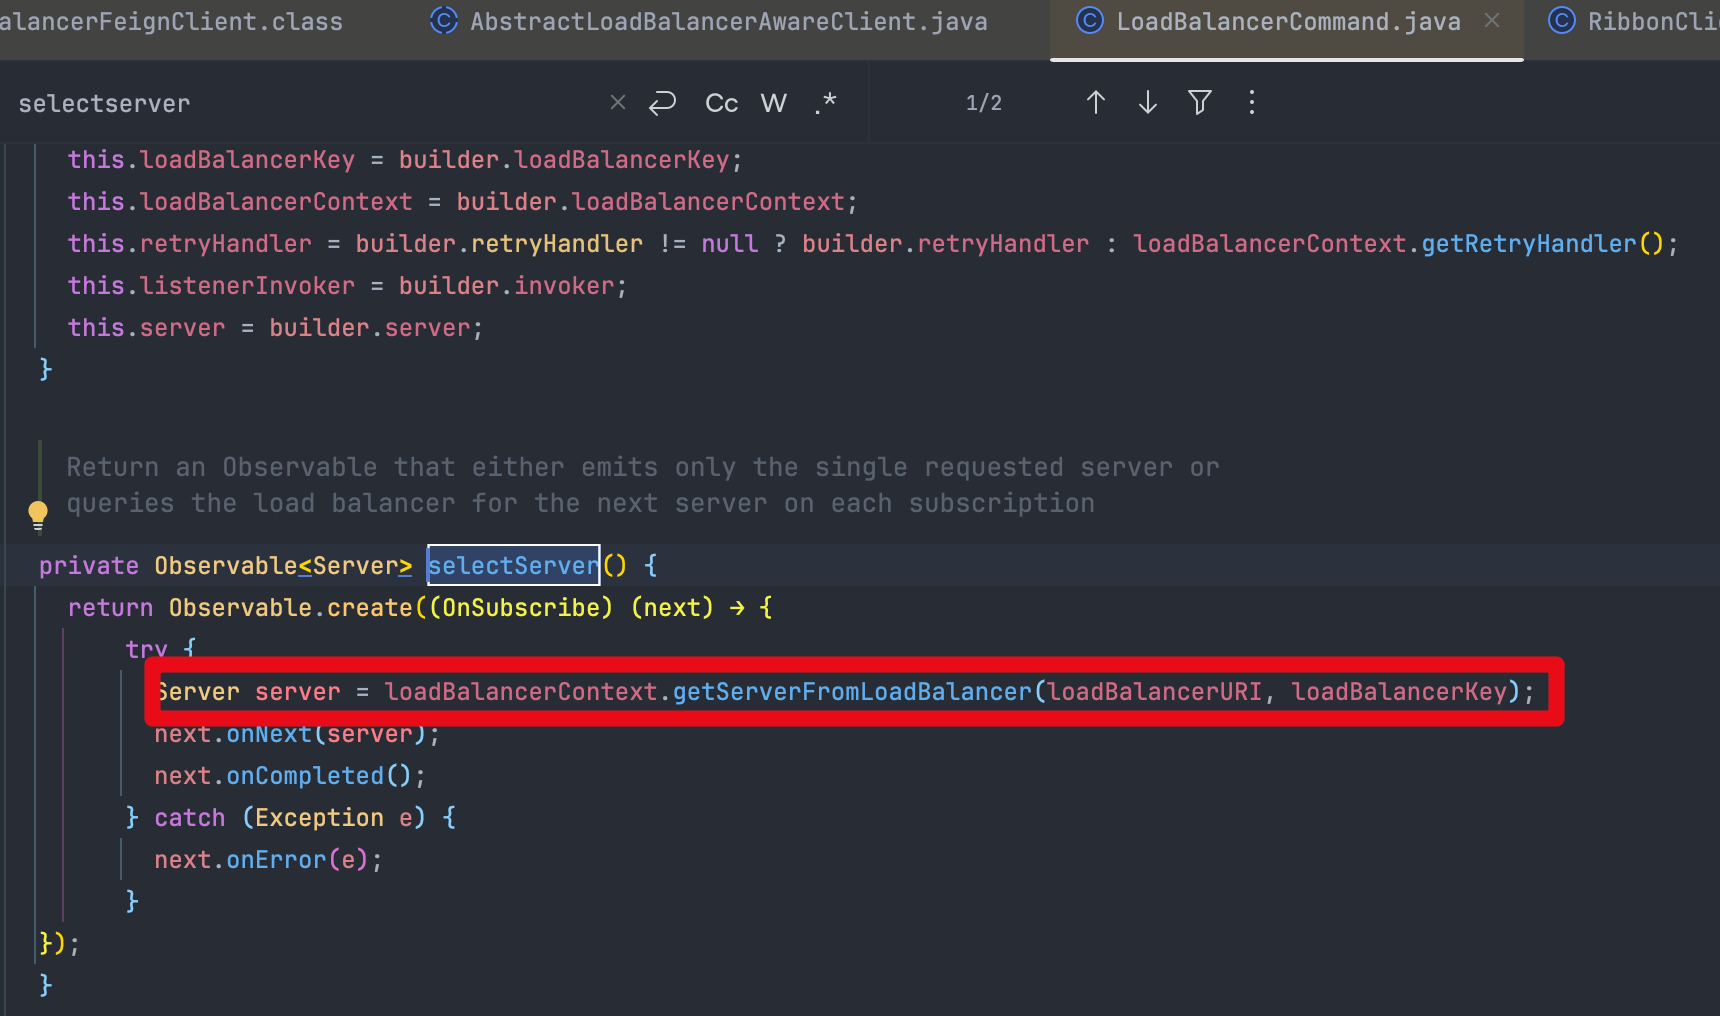The height and width of the screenshot is (1016, 1720).
Task: Click the catch (Exception e) line
Action: (x=291, y=818)
